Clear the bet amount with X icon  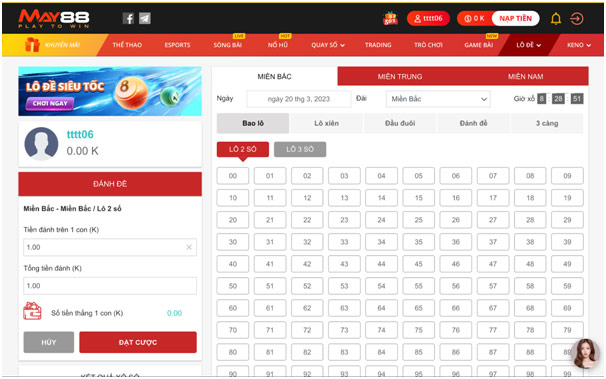tap(189, 247)
